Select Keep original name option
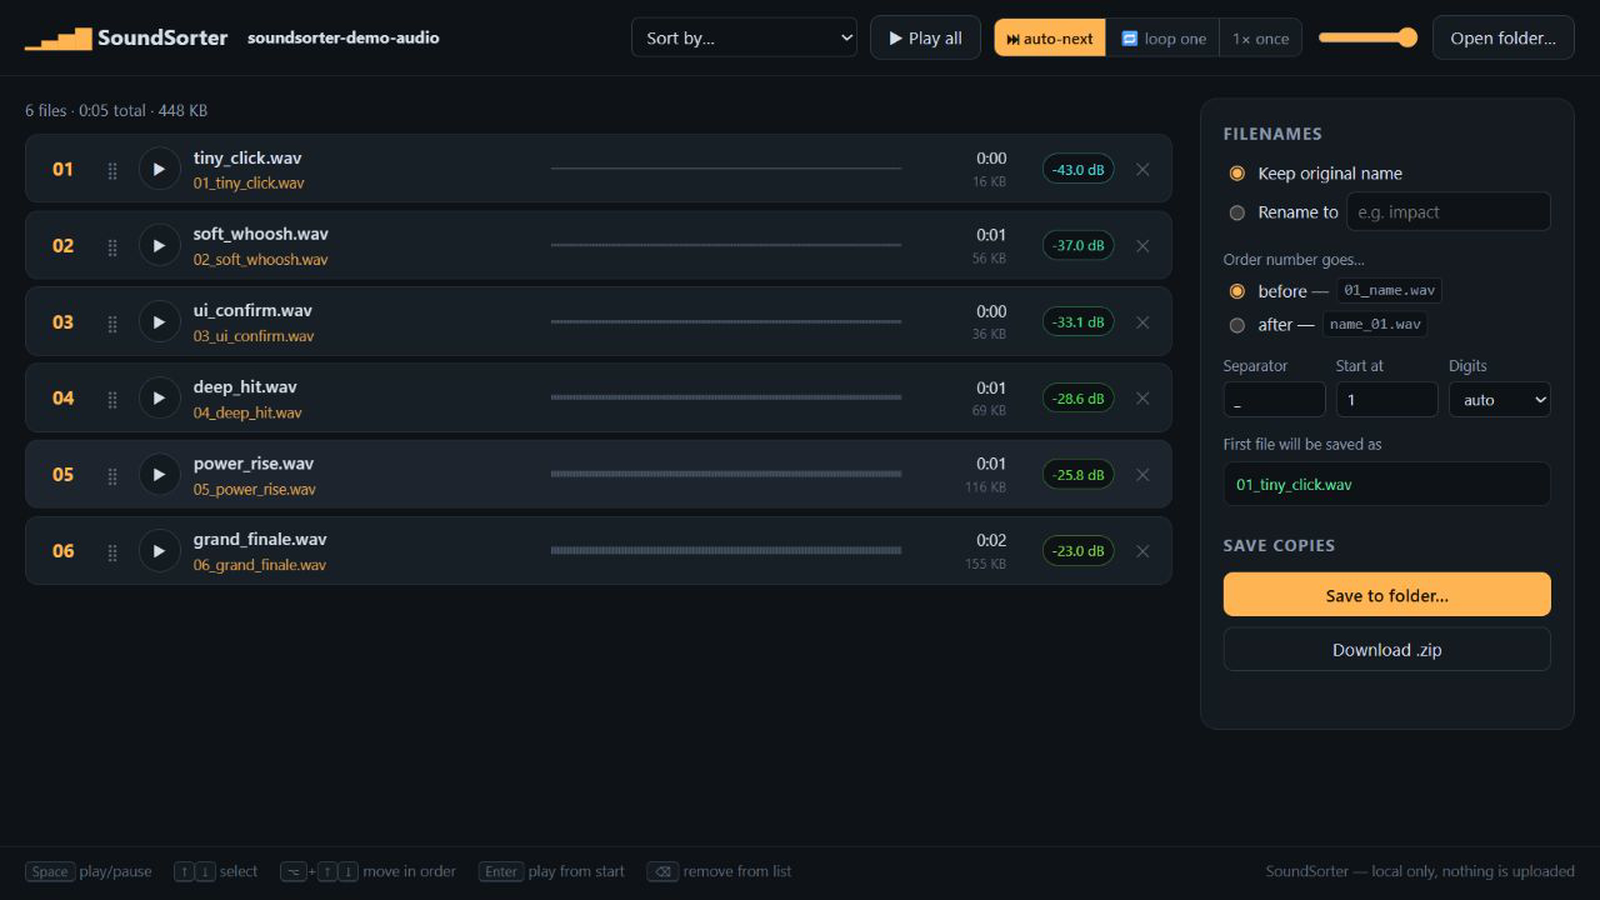 [x=1237, y=173]
